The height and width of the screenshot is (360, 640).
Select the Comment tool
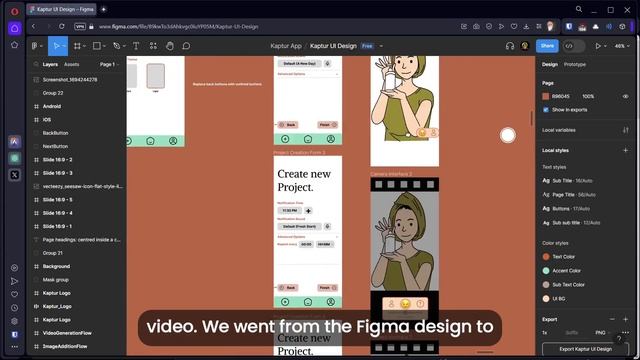pyautogui.click(x=186, y=46)
